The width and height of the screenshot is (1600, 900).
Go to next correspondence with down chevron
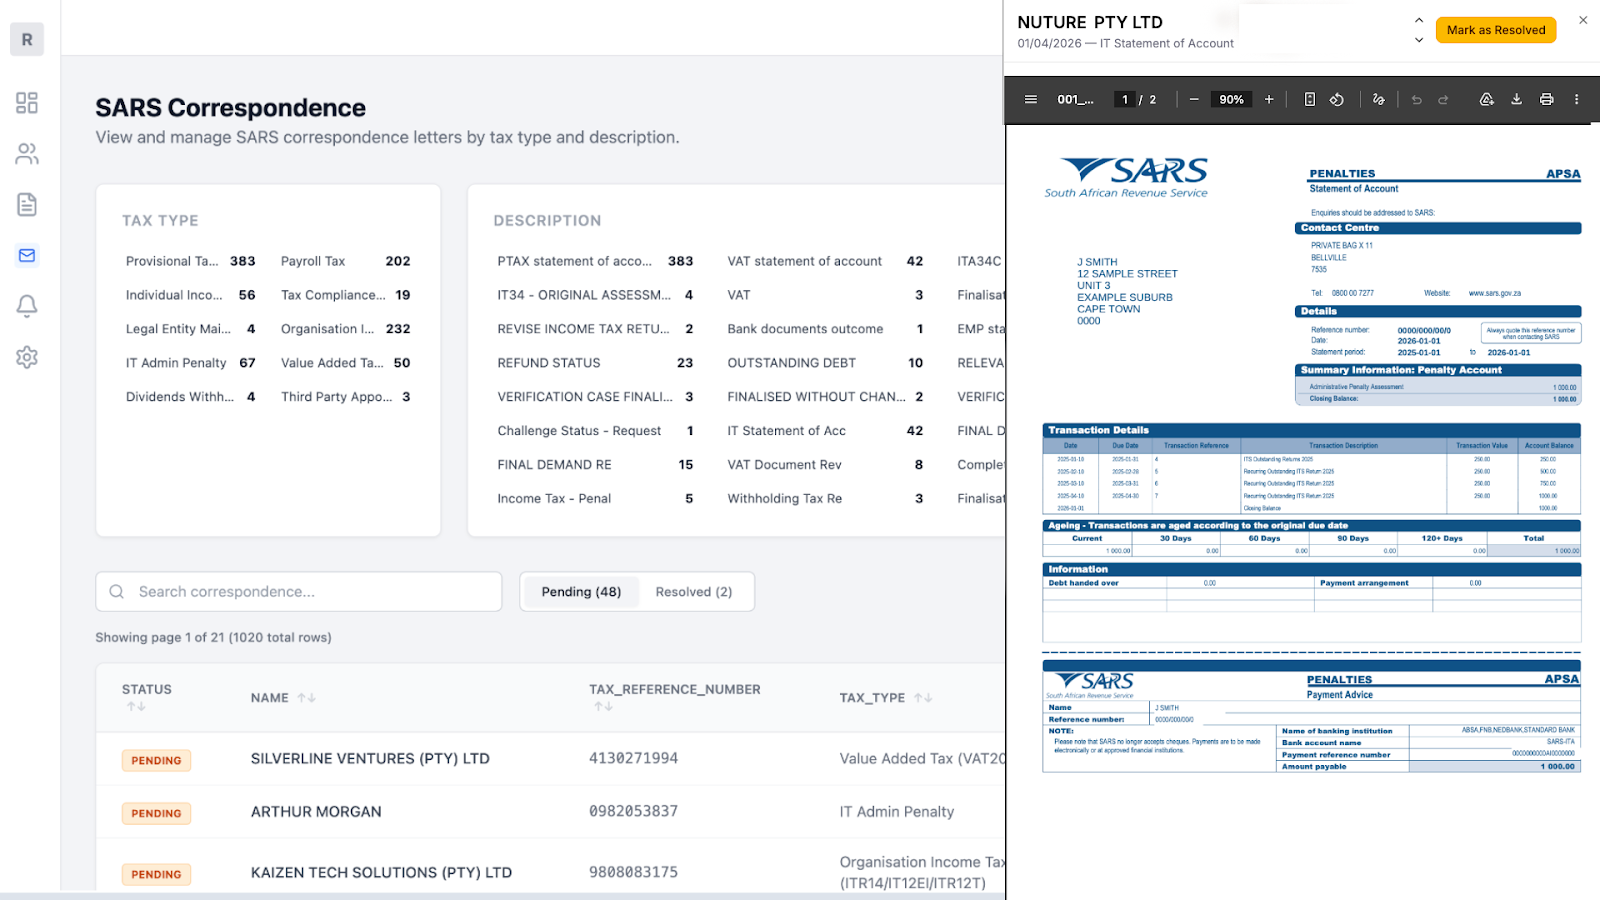1418,41
